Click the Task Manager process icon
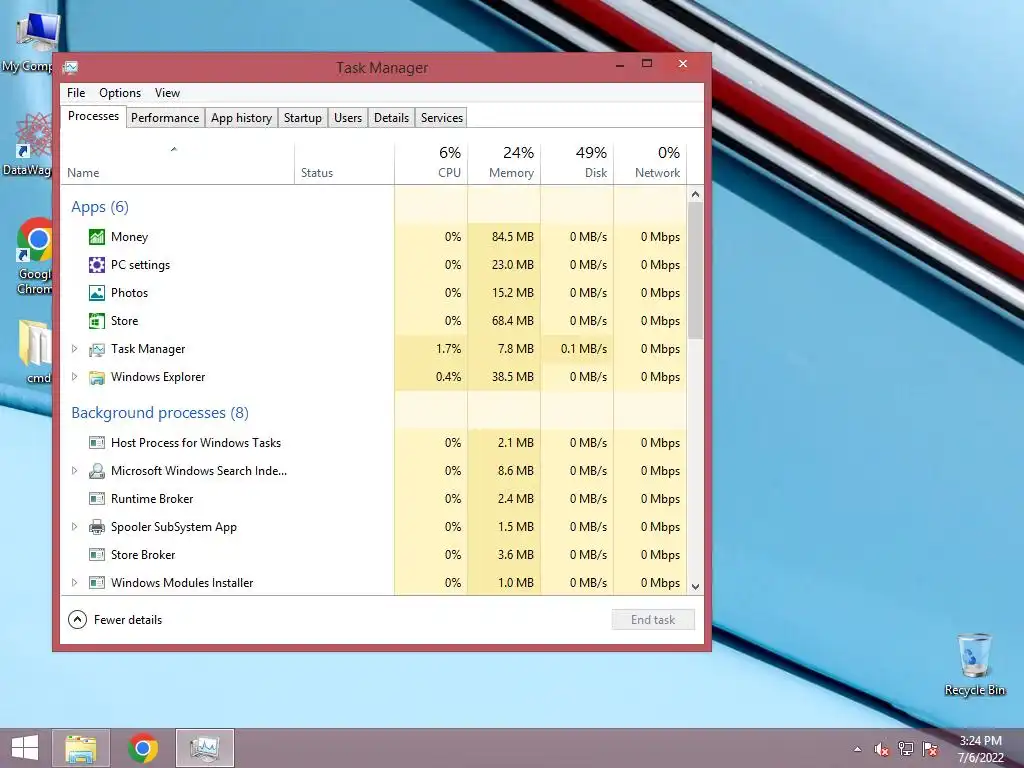Viewport: 1024px width, 768px height. [x=97, y=349]
